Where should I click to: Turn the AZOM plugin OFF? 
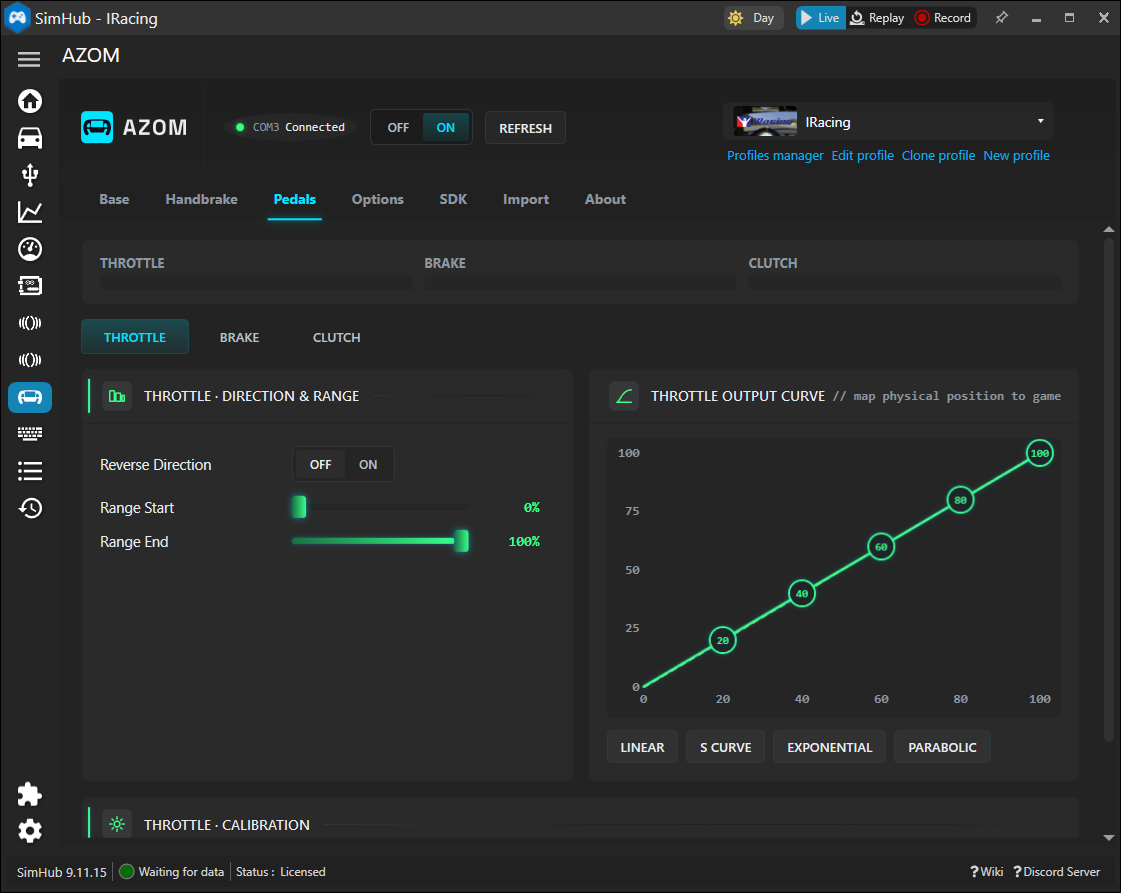click(398, 127)
